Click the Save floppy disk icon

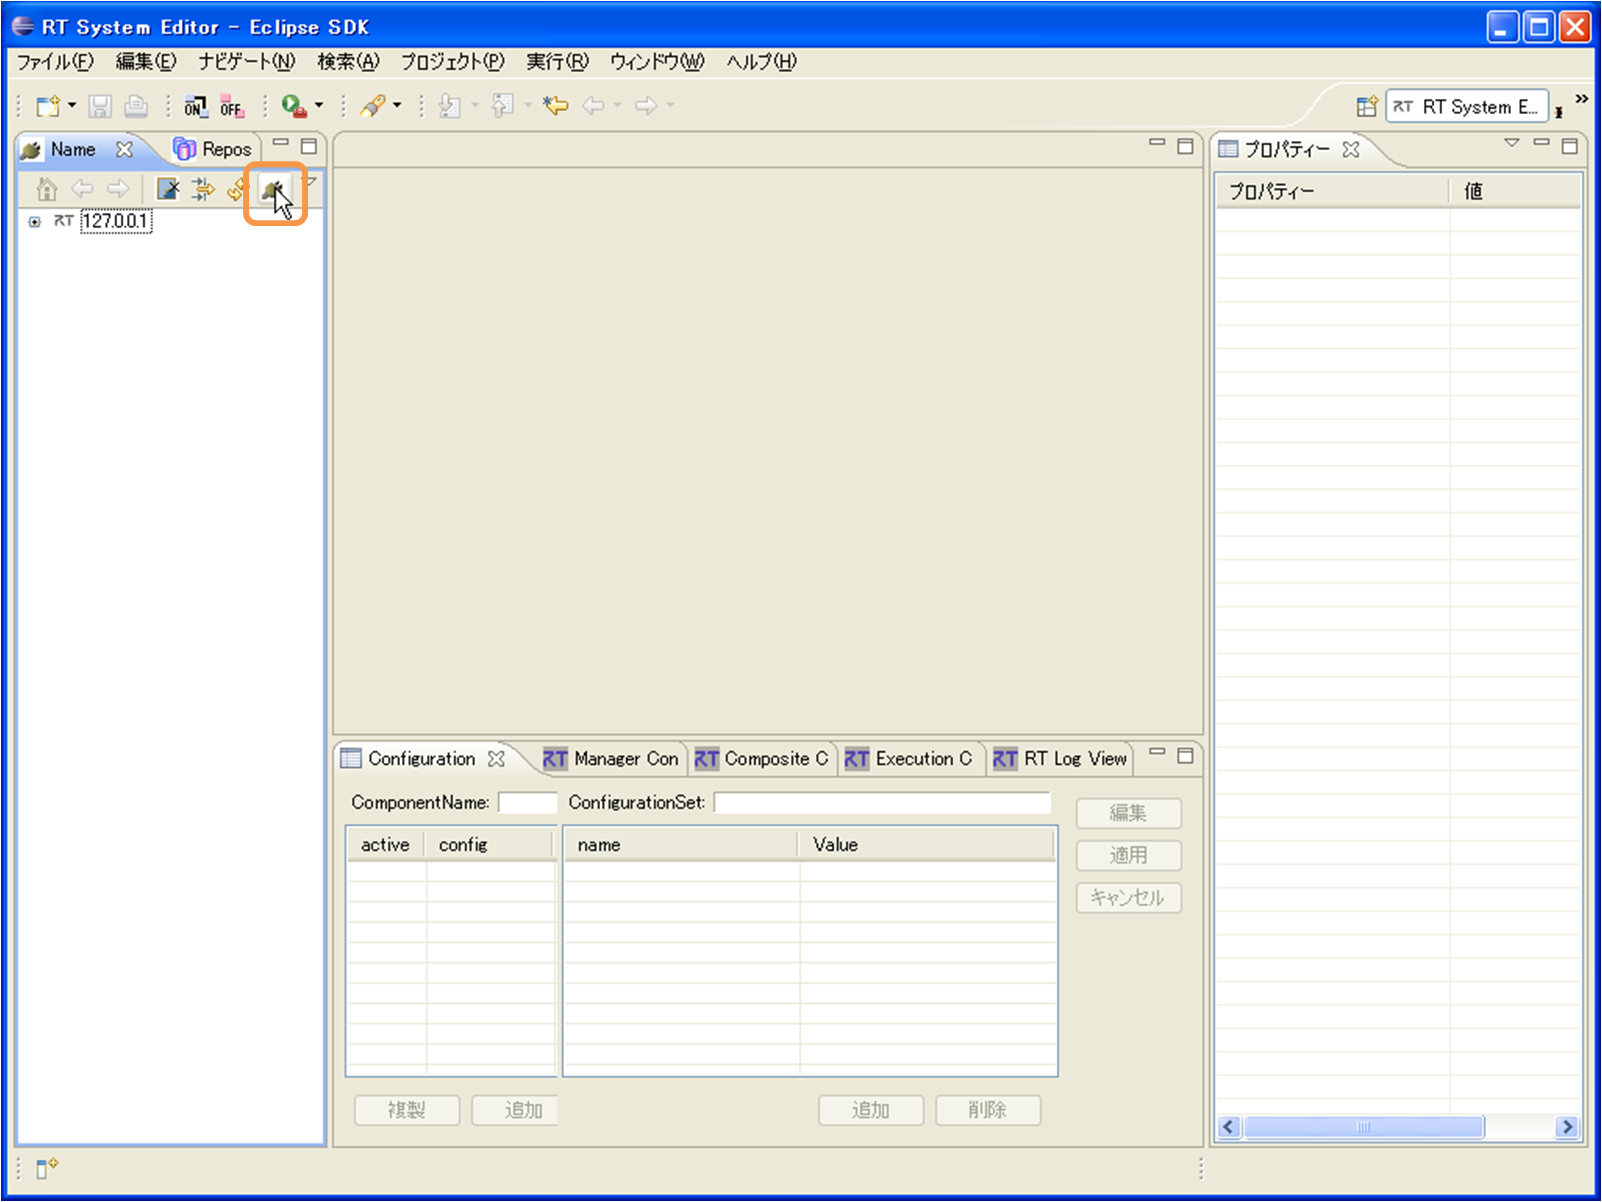100,106
